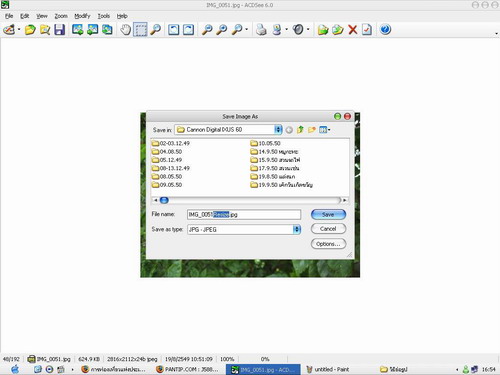Click 2816x2112x24b jpeg in status bar
Screen dimensions: 500x375
132,359
